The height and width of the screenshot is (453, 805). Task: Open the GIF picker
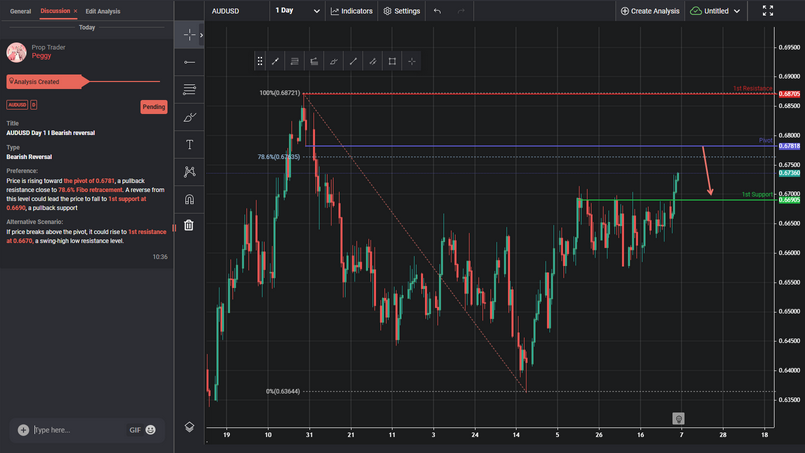135,430
